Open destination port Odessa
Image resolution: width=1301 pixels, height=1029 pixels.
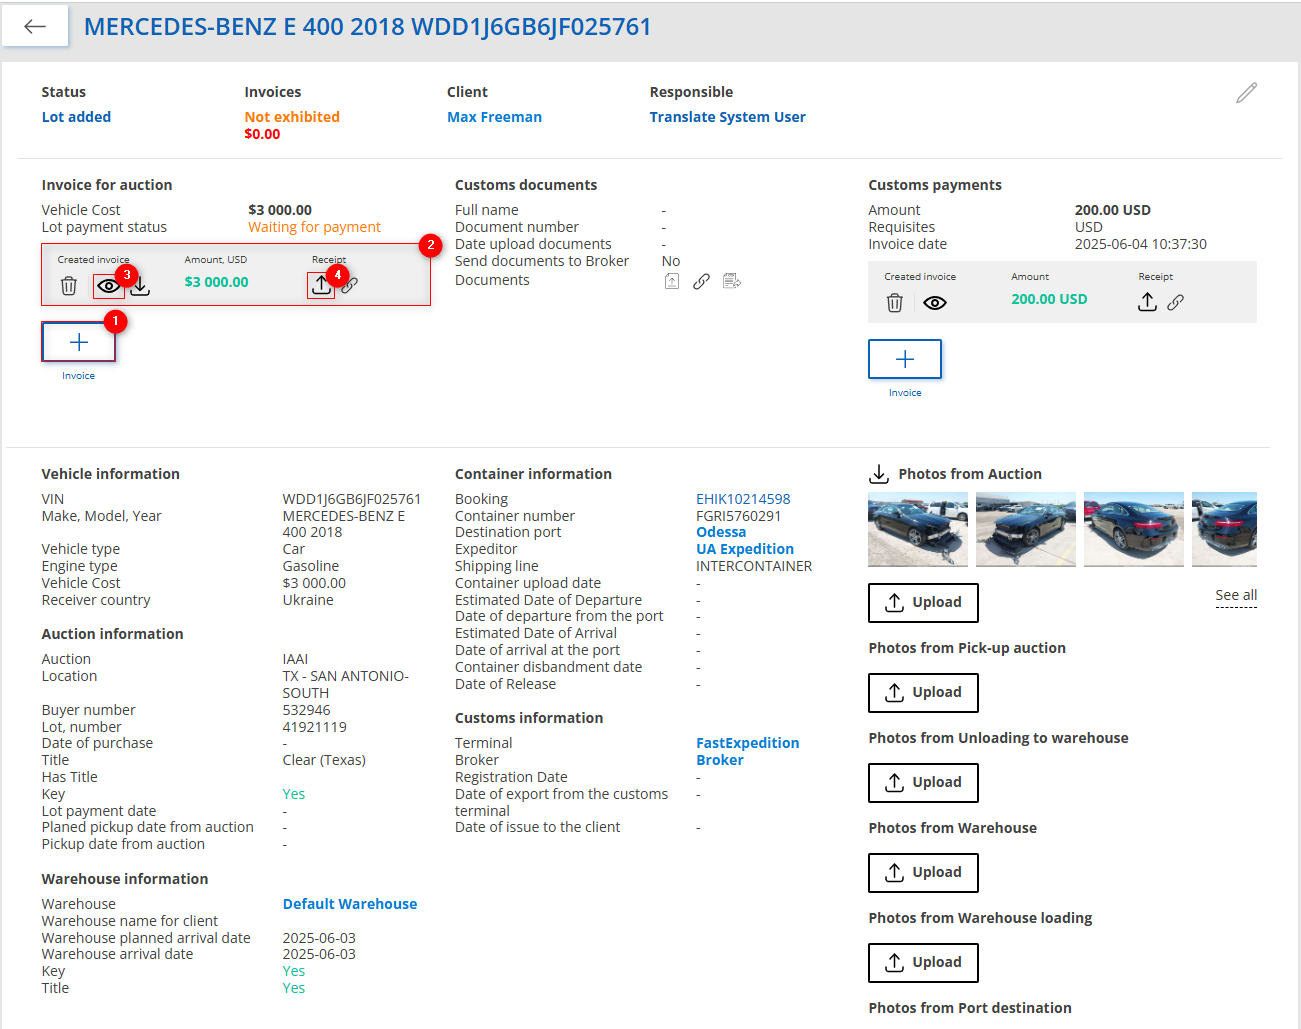(x=721, y=532)
